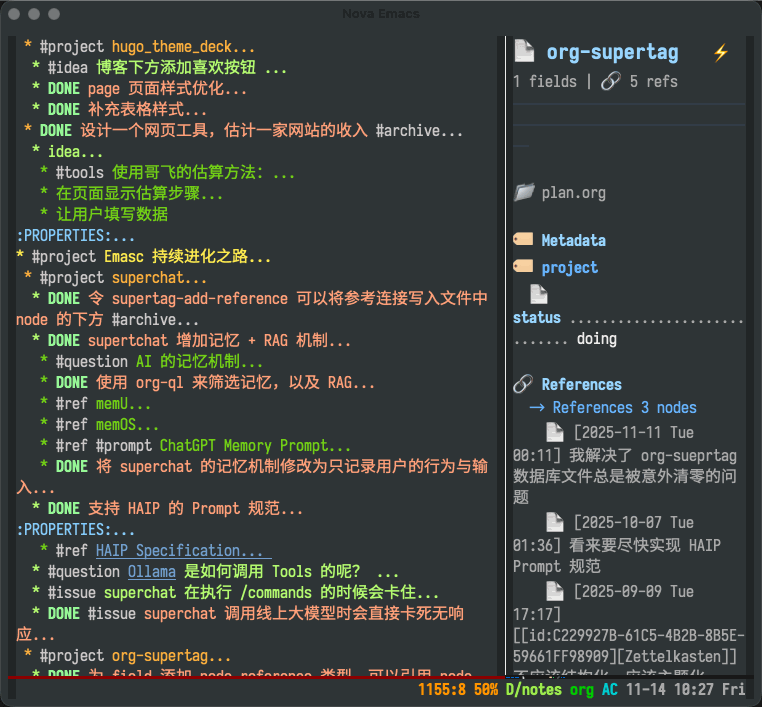Click vertical divider between the two panes

pyautogui.click(x=505, y=355)
